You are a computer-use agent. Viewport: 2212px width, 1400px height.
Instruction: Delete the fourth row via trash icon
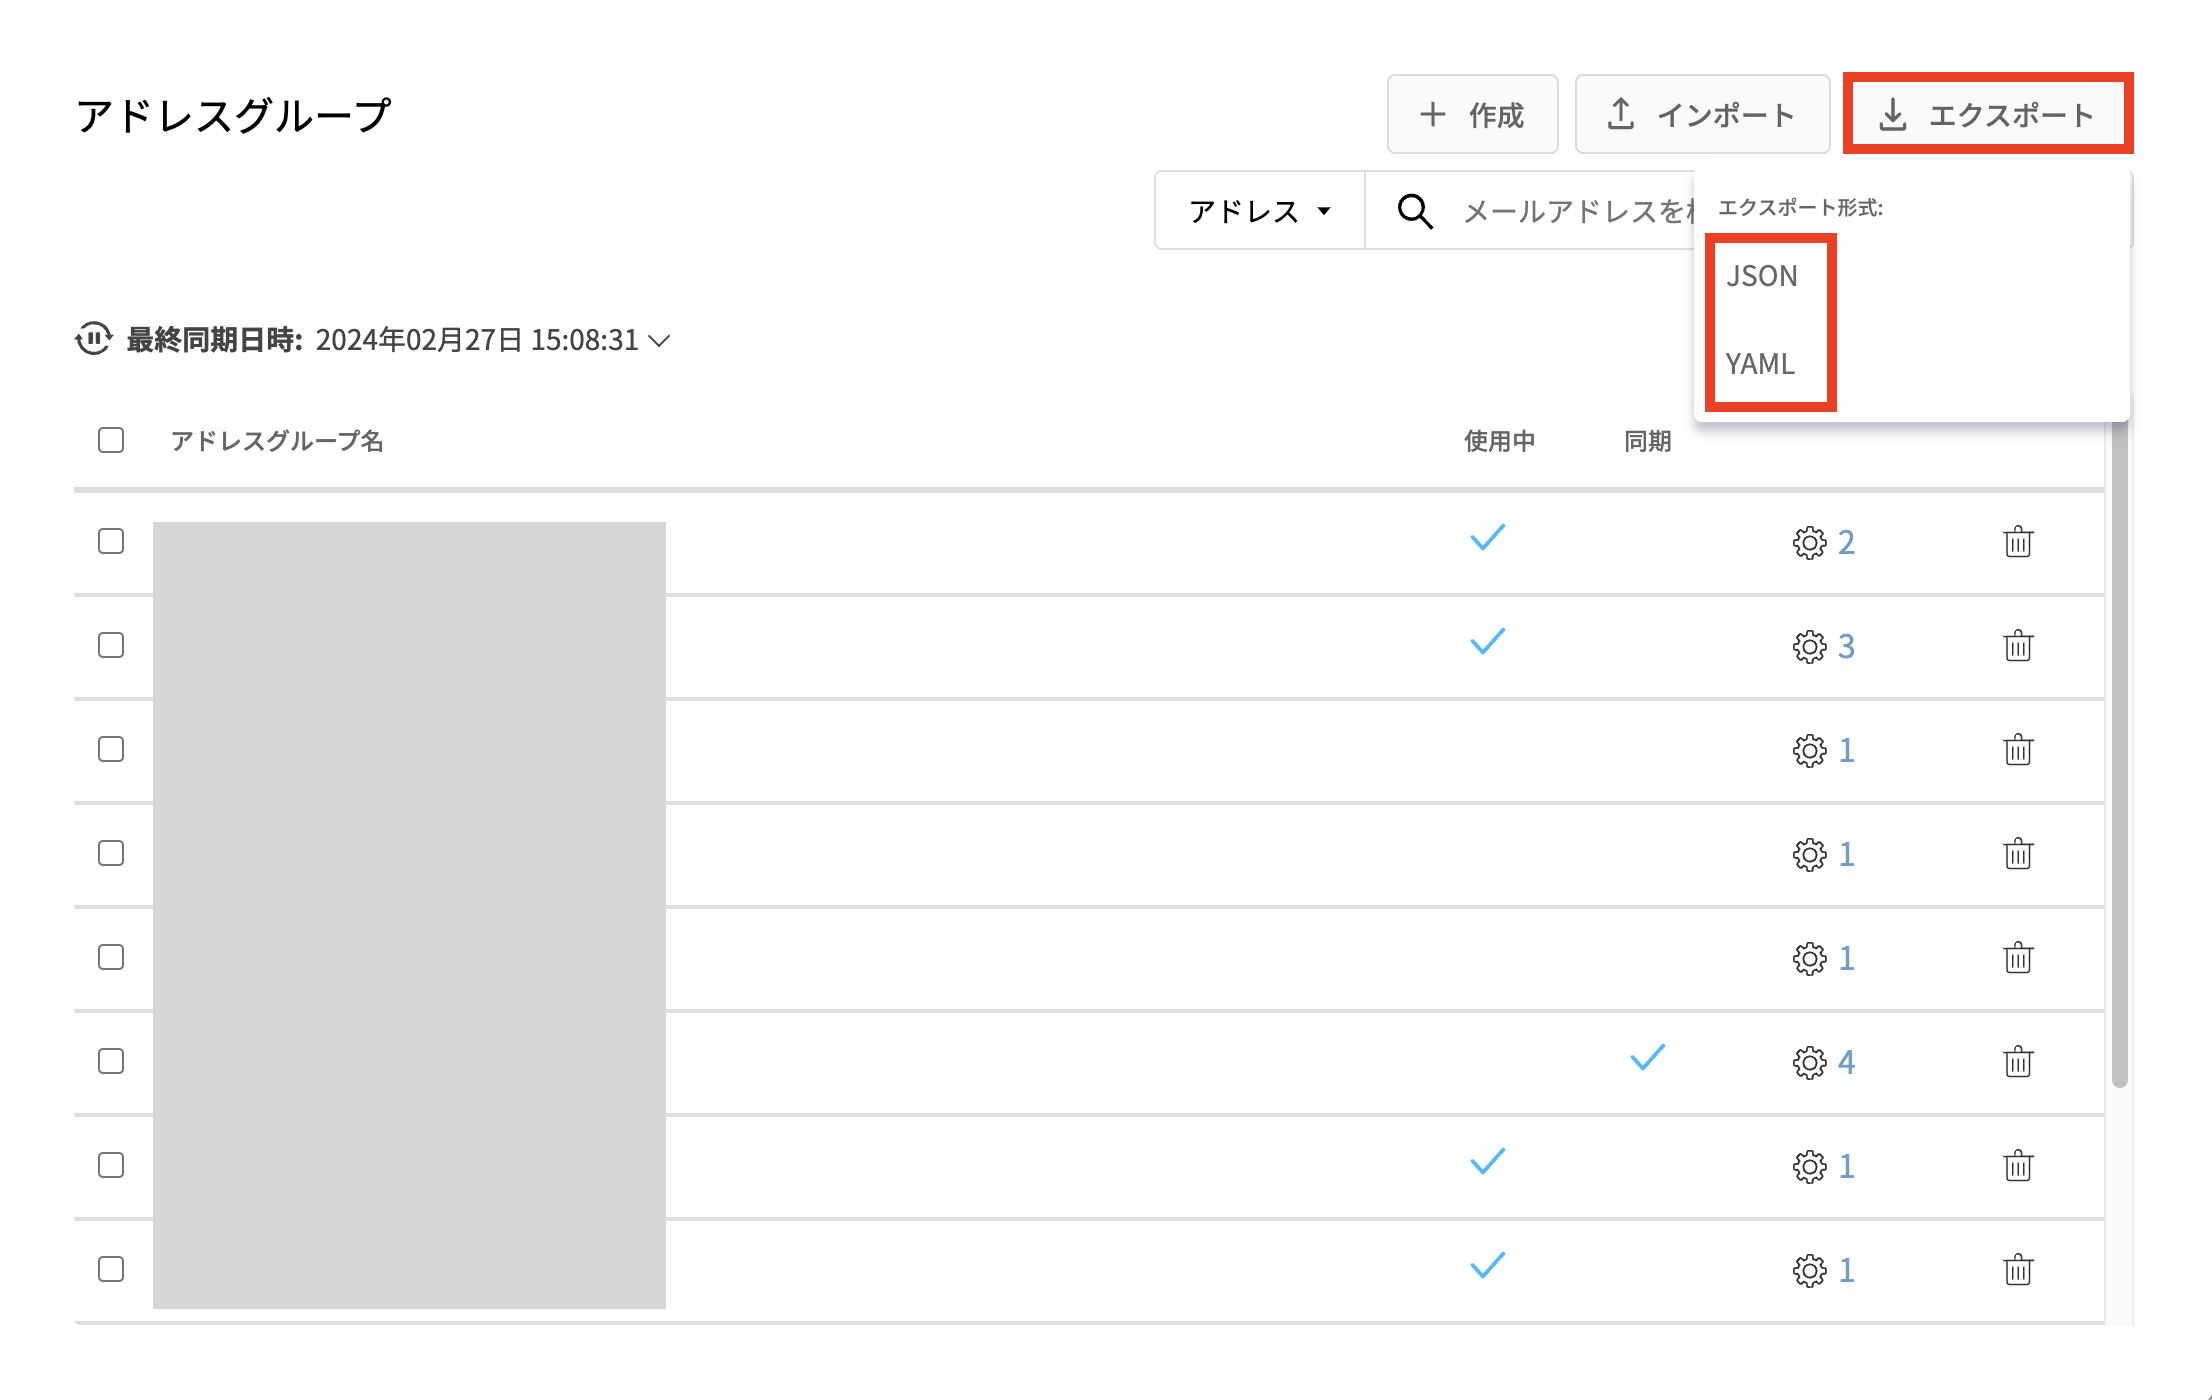click(x=2018, y=853)
